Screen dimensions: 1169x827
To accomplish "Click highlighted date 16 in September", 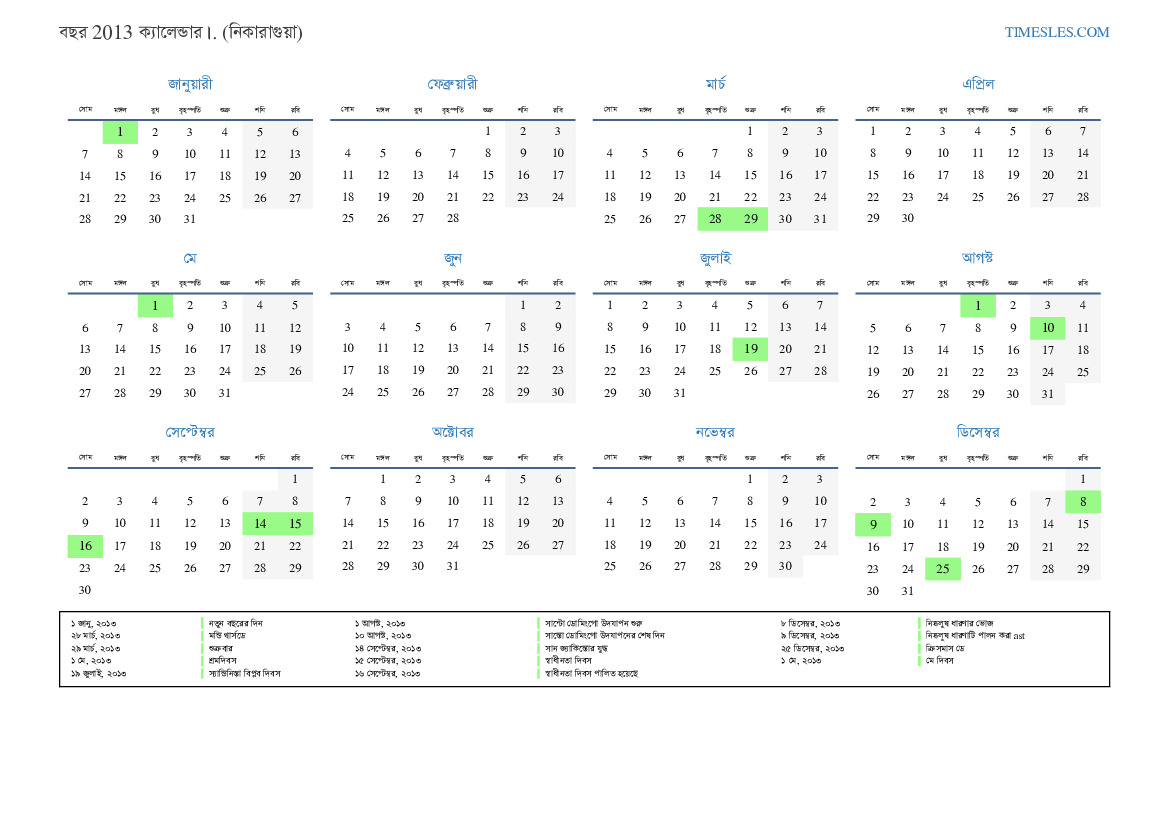I will click(85, 546).
